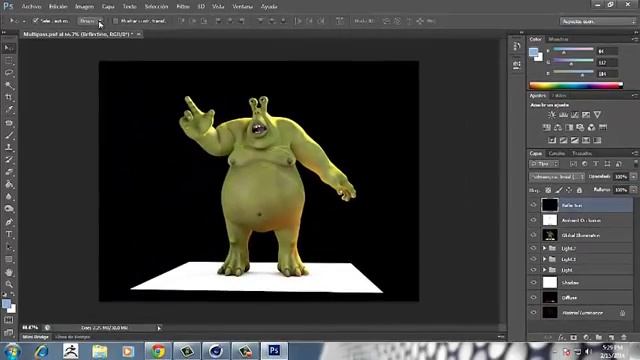Click the color spectrum ramp
The height and width of the screenshot is (360, 640).
coord(576,85)
